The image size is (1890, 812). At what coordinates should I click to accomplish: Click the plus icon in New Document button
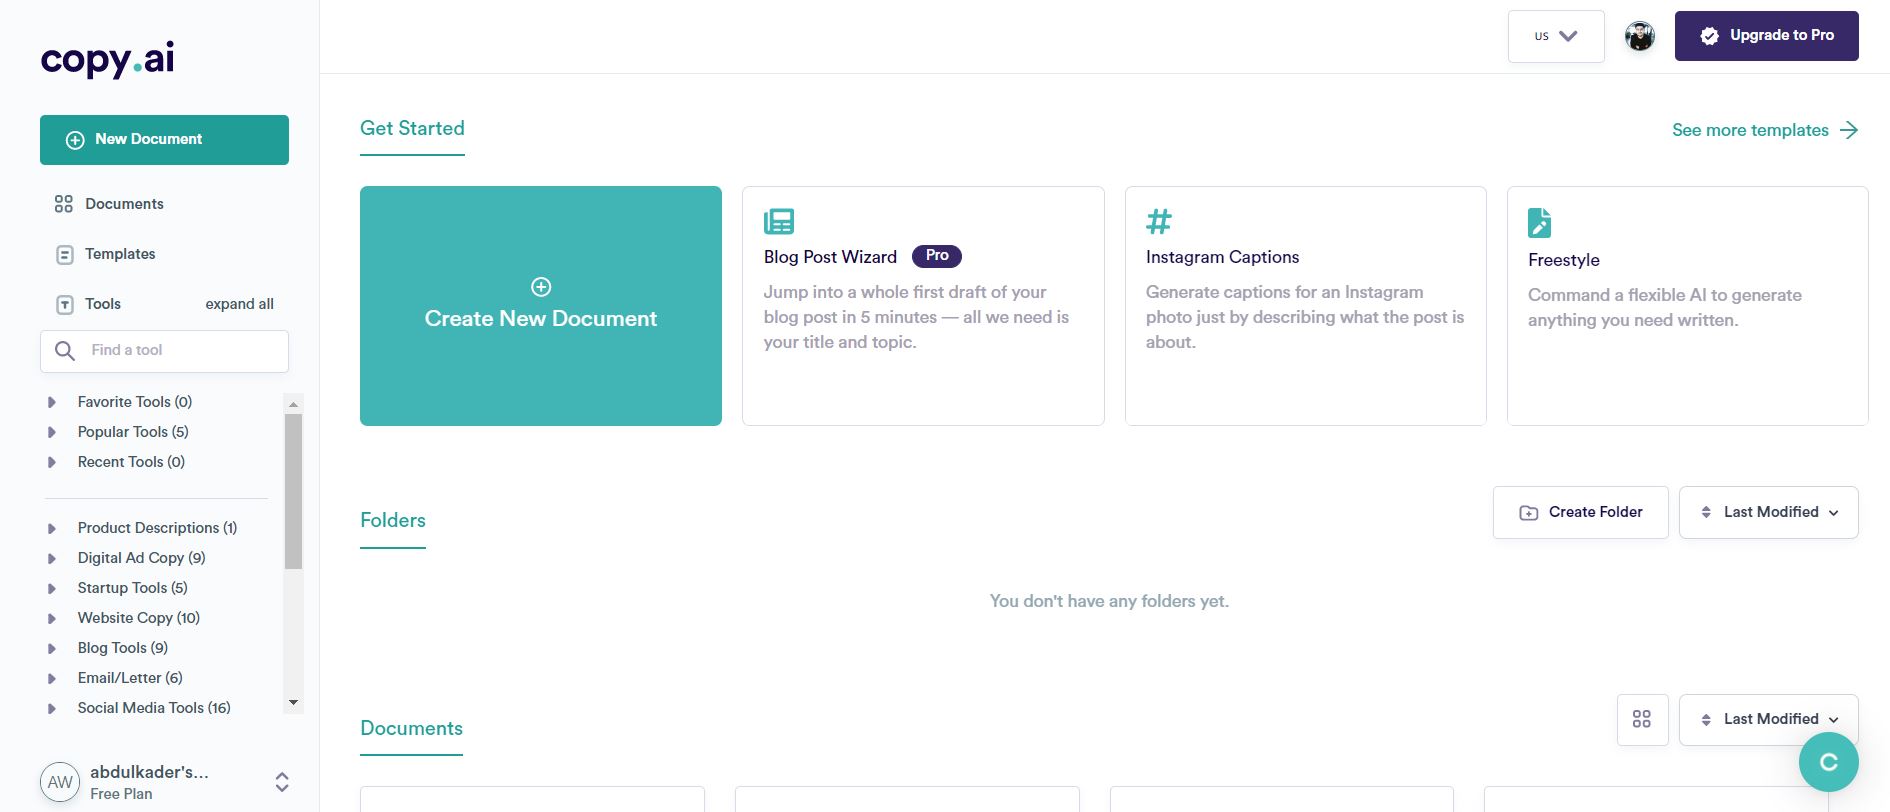point(75,140)
